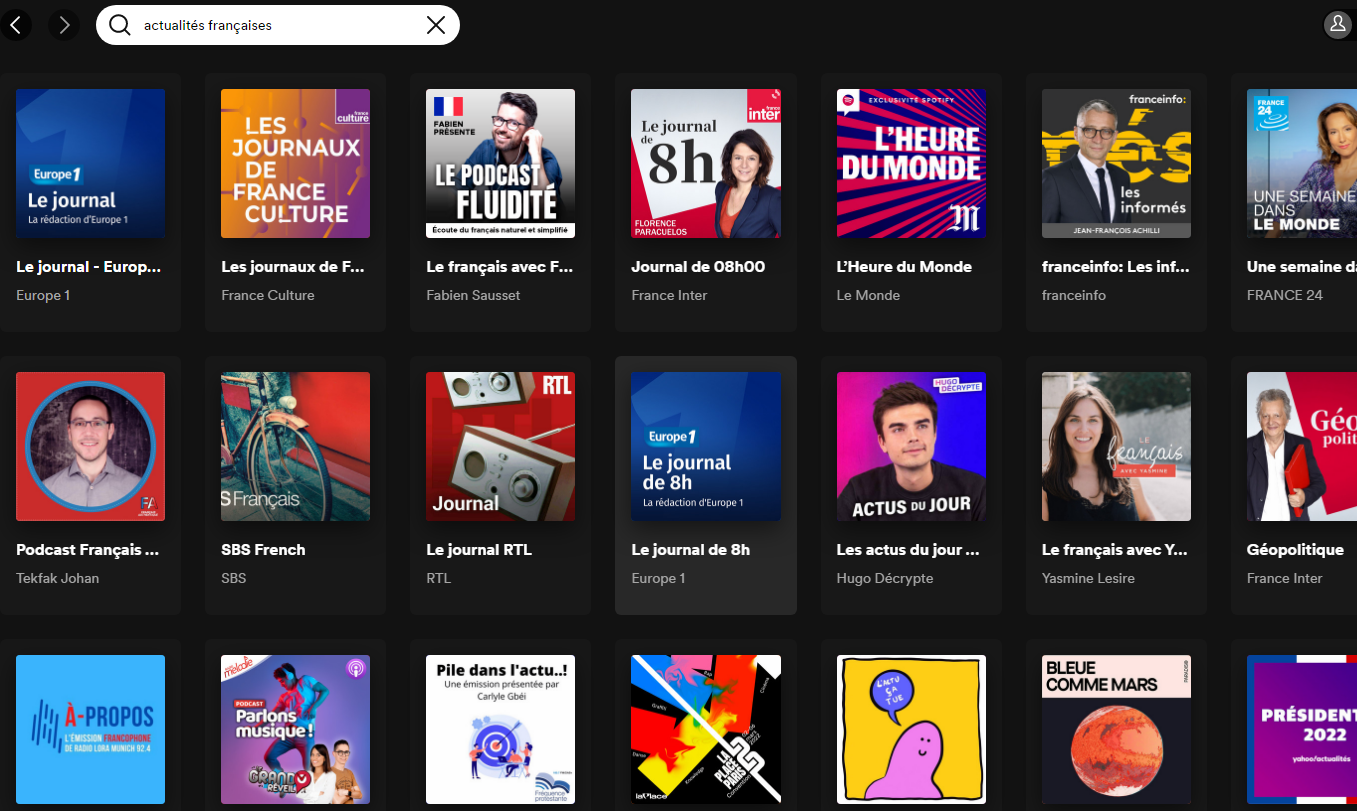Click title 'Les actus du jour ...'
This screenshot has height=811, width=1357.
908,550
